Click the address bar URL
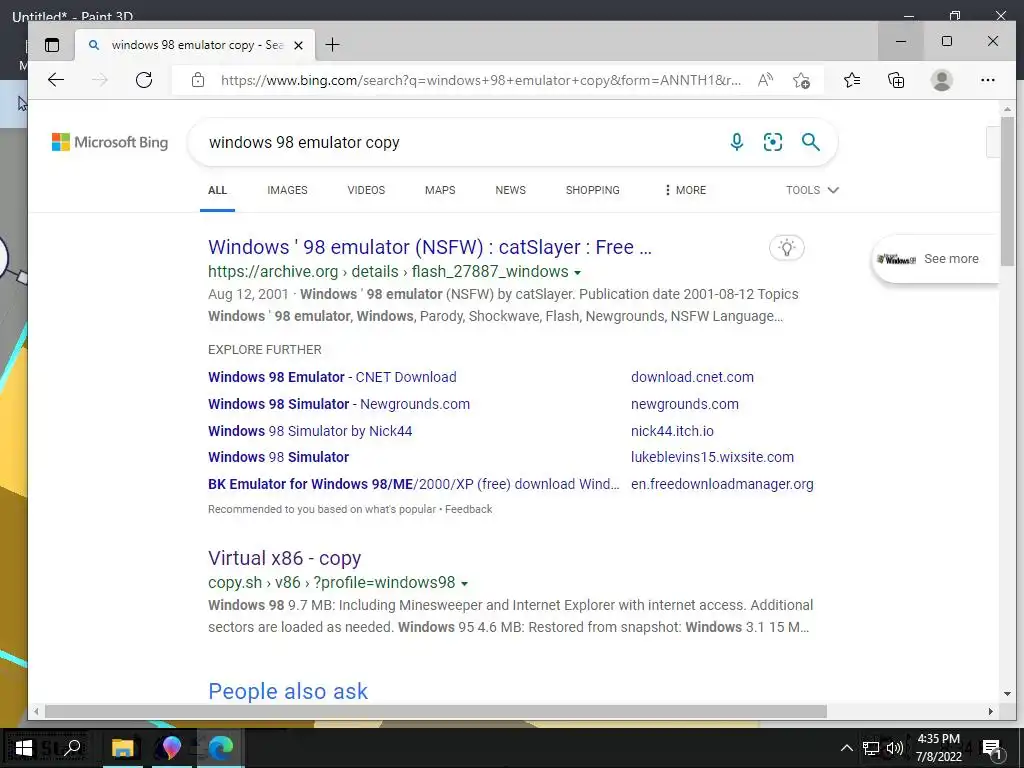 [481, 80]
